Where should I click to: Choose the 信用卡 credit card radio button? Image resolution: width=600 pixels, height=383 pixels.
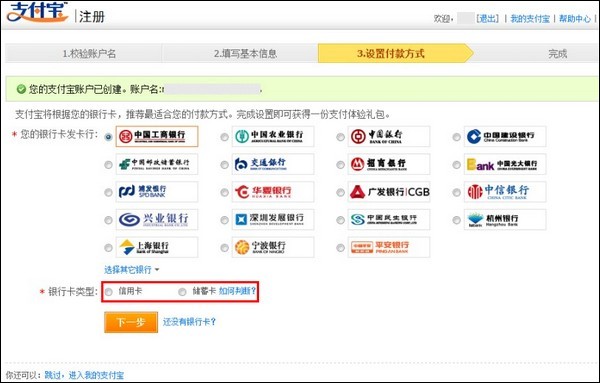109,292
